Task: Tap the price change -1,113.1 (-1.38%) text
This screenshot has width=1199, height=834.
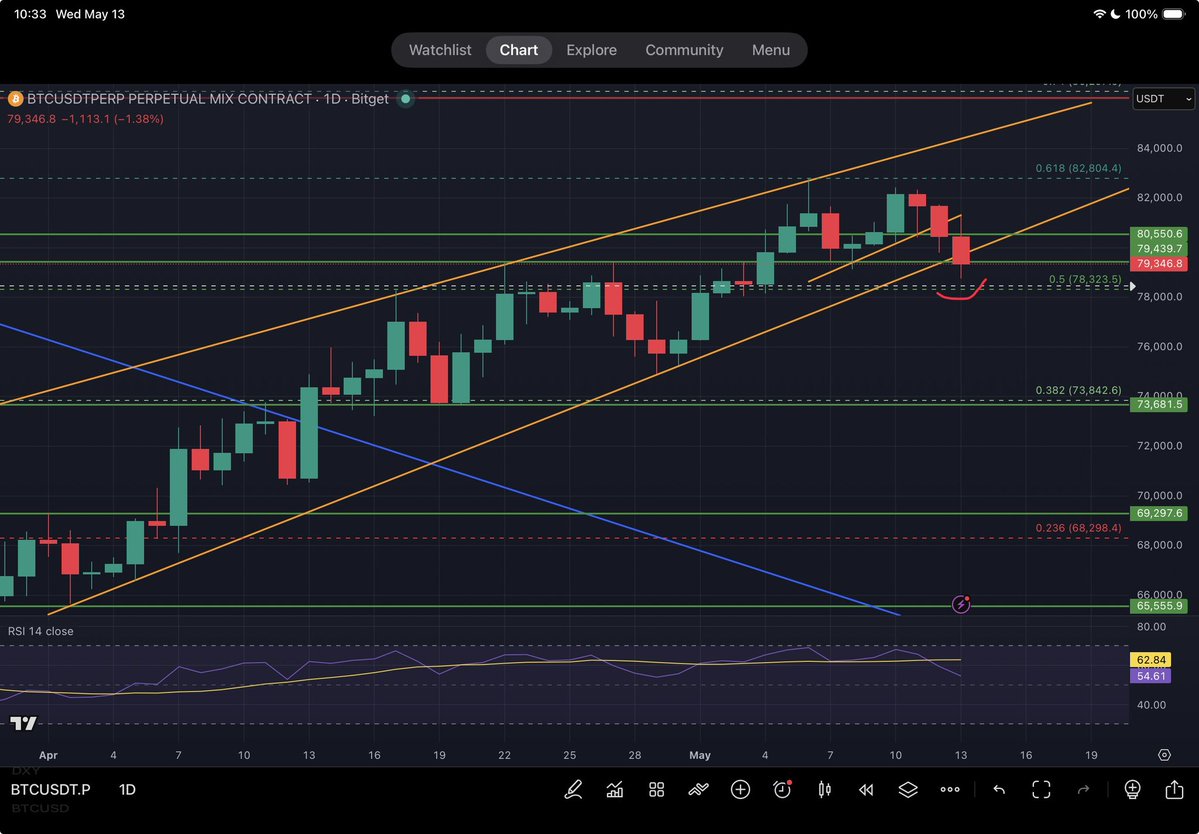Action: tap(113, 119)
